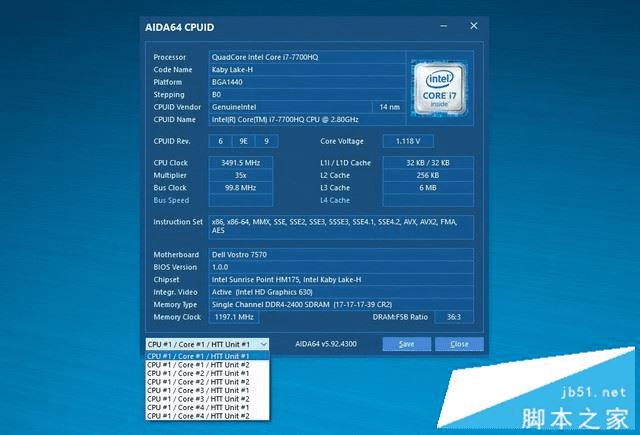Minimize the AIDA64 CPUID window
The height and width of the screenshot is (435, 640).
(444, 26)
